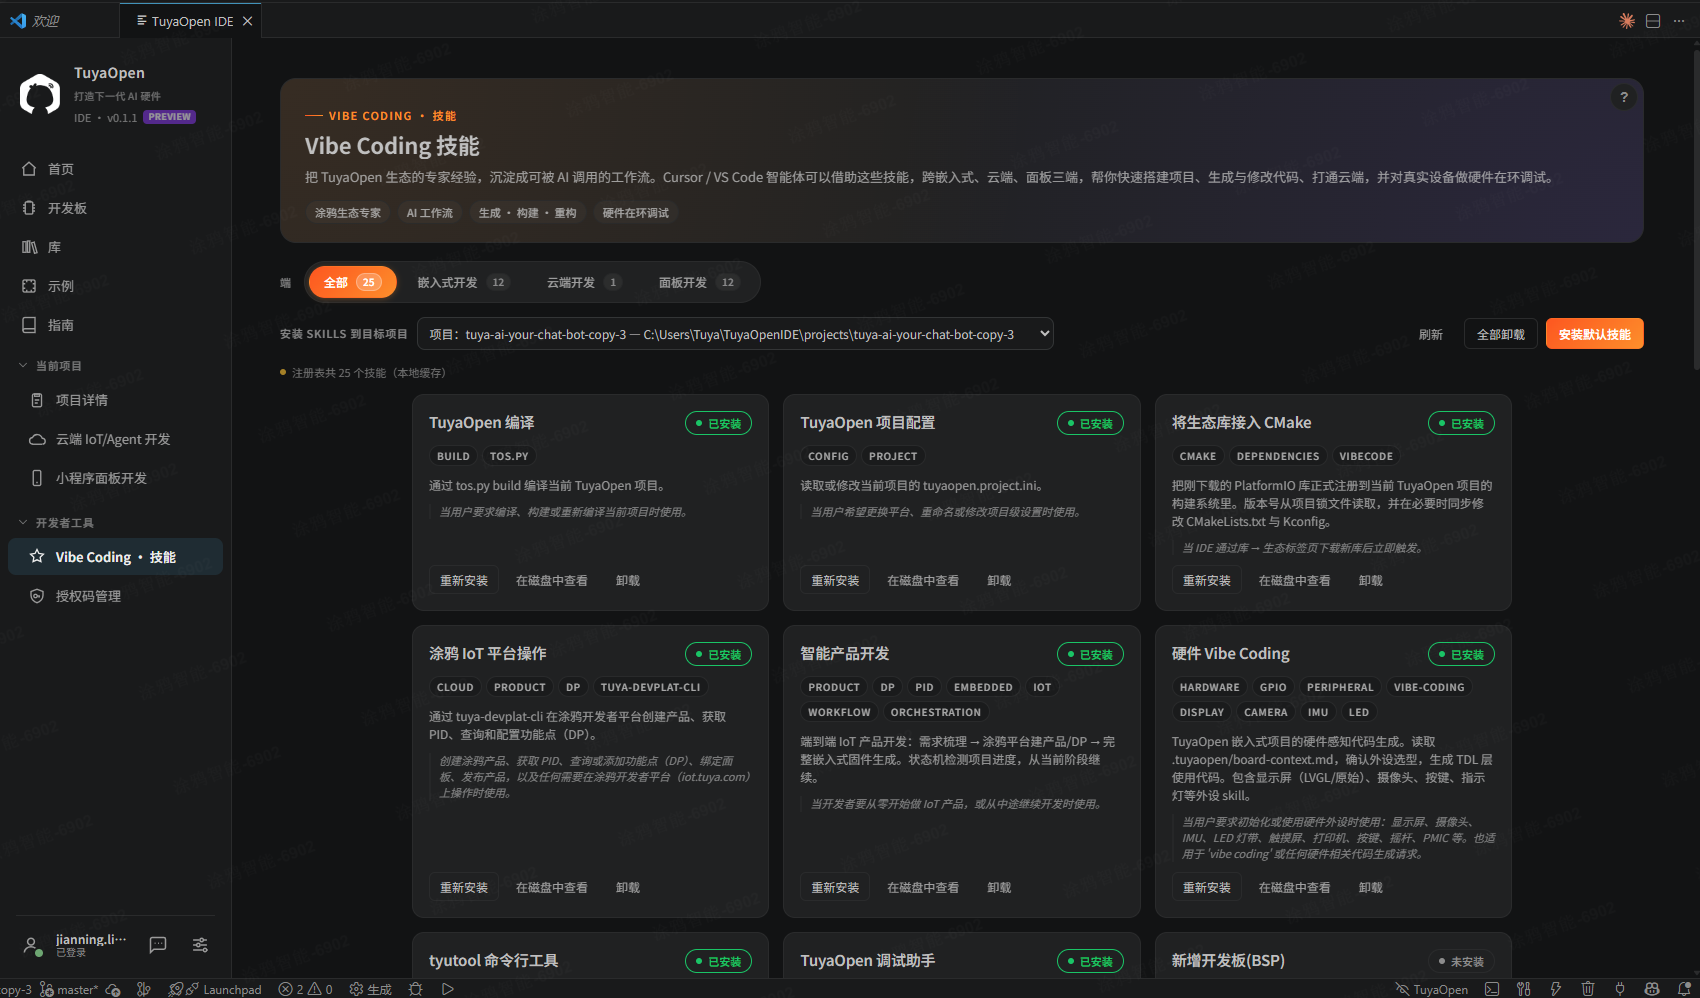Close the TuyaOpen IDE tab

[247, 21]
